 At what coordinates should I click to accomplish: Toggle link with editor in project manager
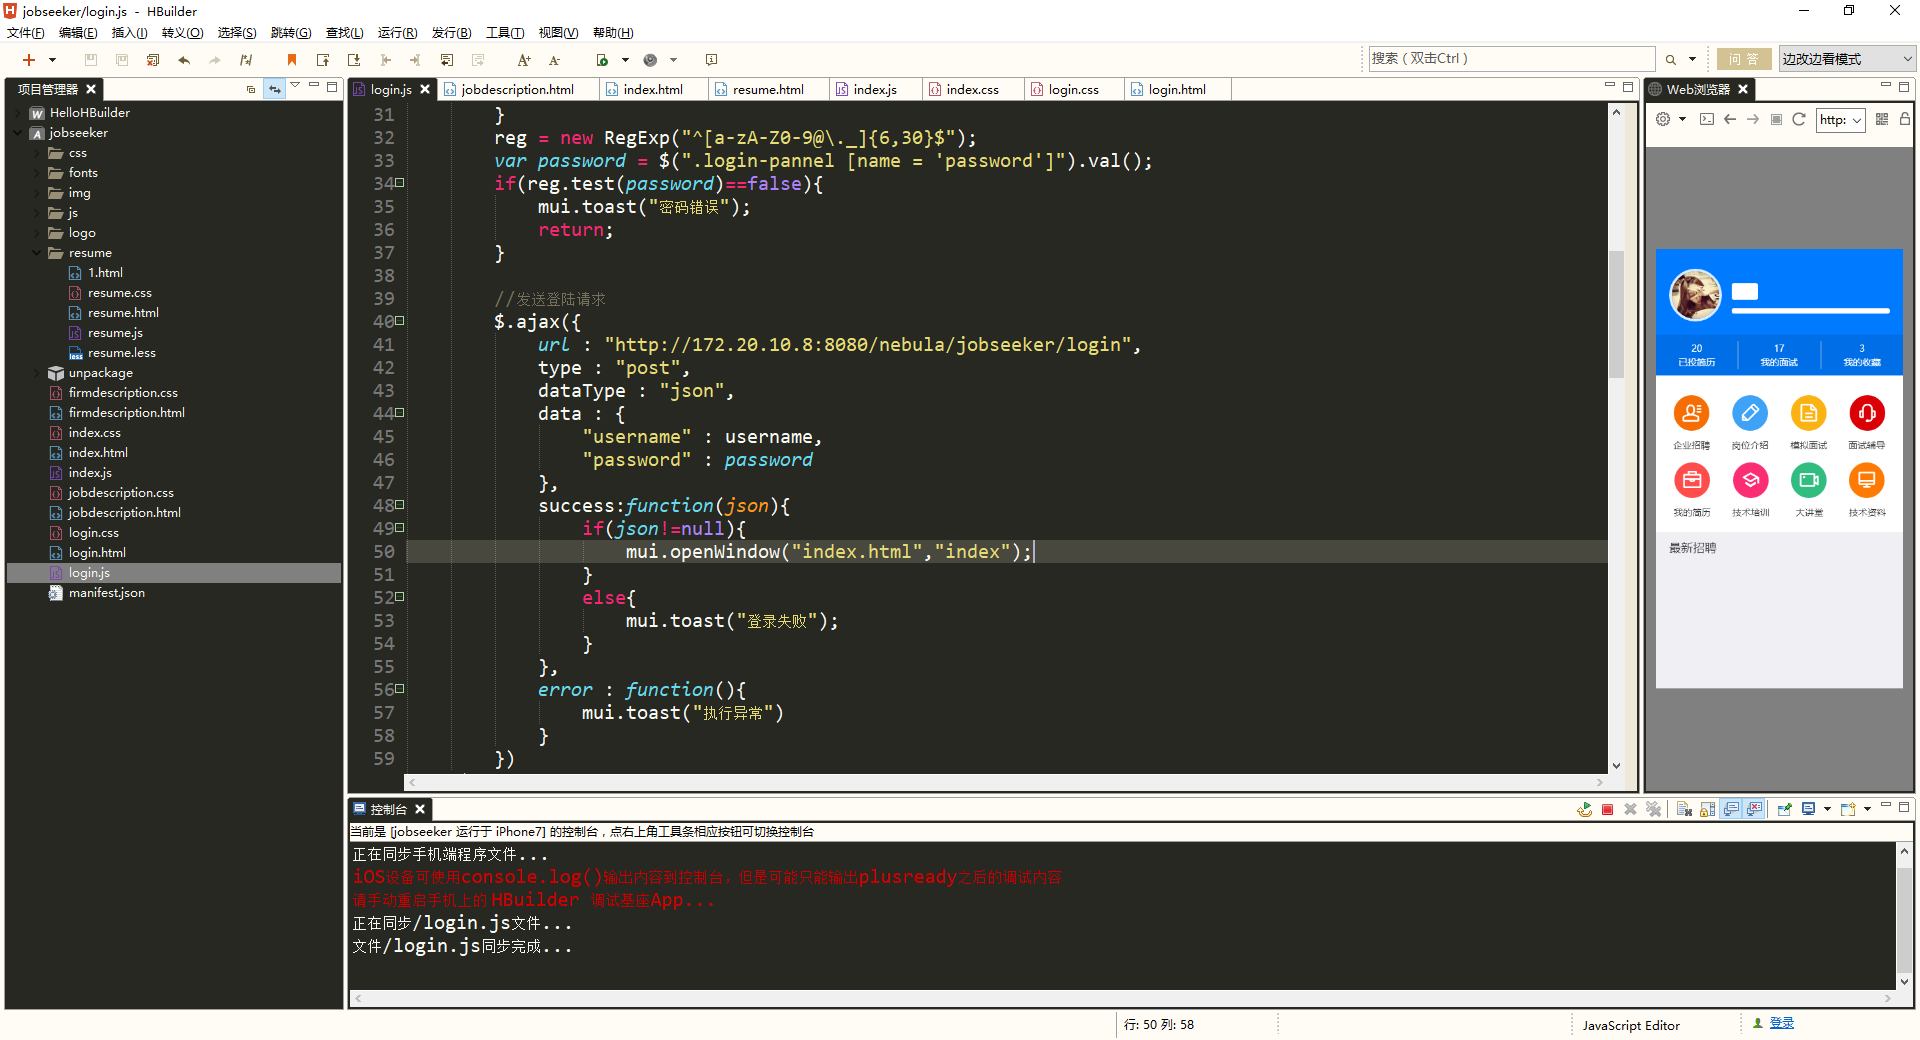(x=274, y=89)
